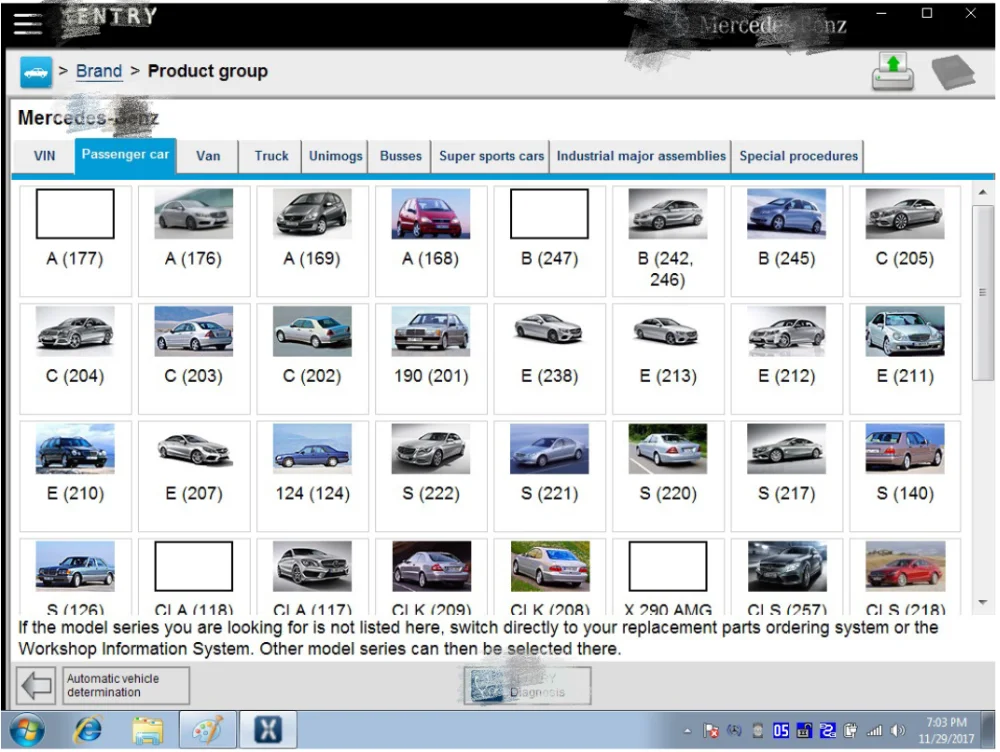This screenshot has height=752, width=1000.
Task: Select the CLK (208) car tile
Action: click(x=550, y=577)
